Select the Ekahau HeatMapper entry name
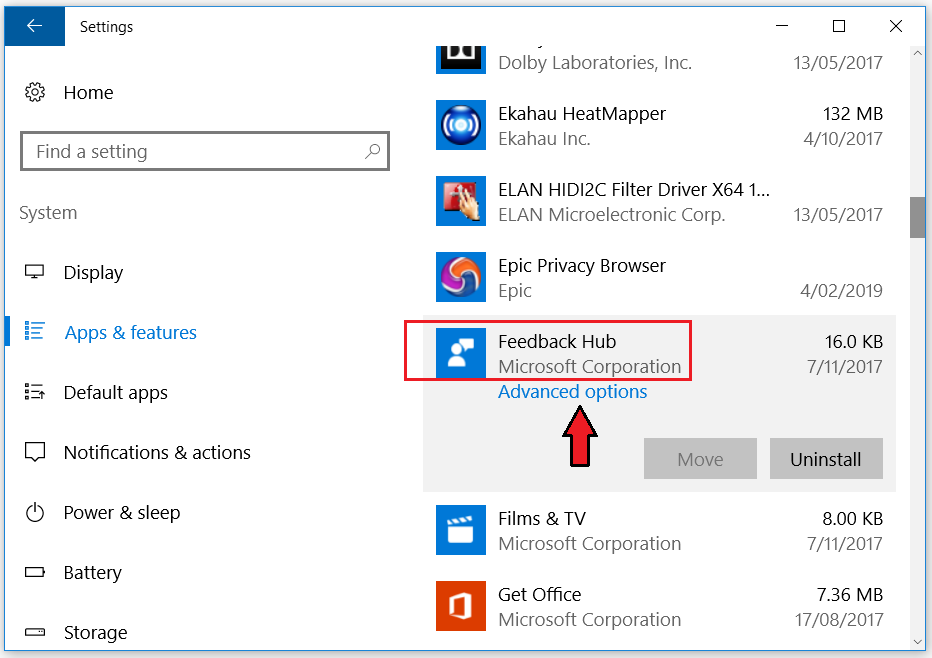Image resolution: width=932 pixels, height=658 pixels. (582, 113)
